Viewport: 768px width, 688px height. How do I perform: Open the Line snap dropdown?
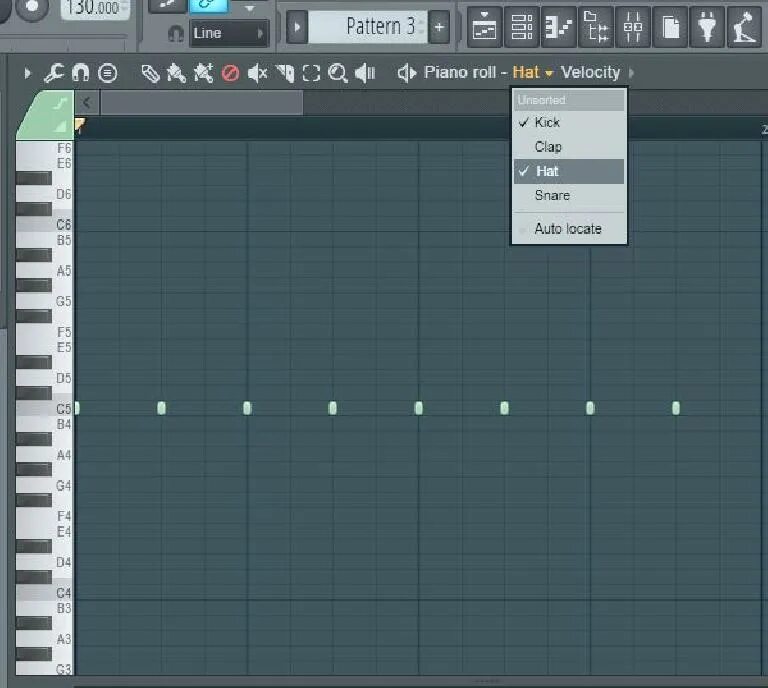pos(228,33)
